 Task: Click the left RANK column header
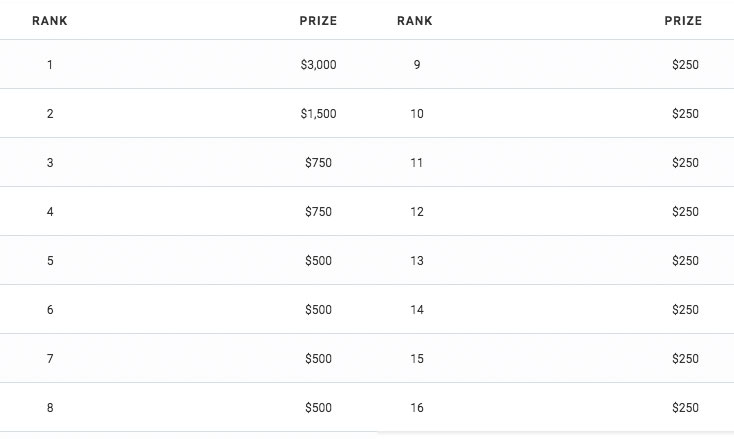pos(50,21)
